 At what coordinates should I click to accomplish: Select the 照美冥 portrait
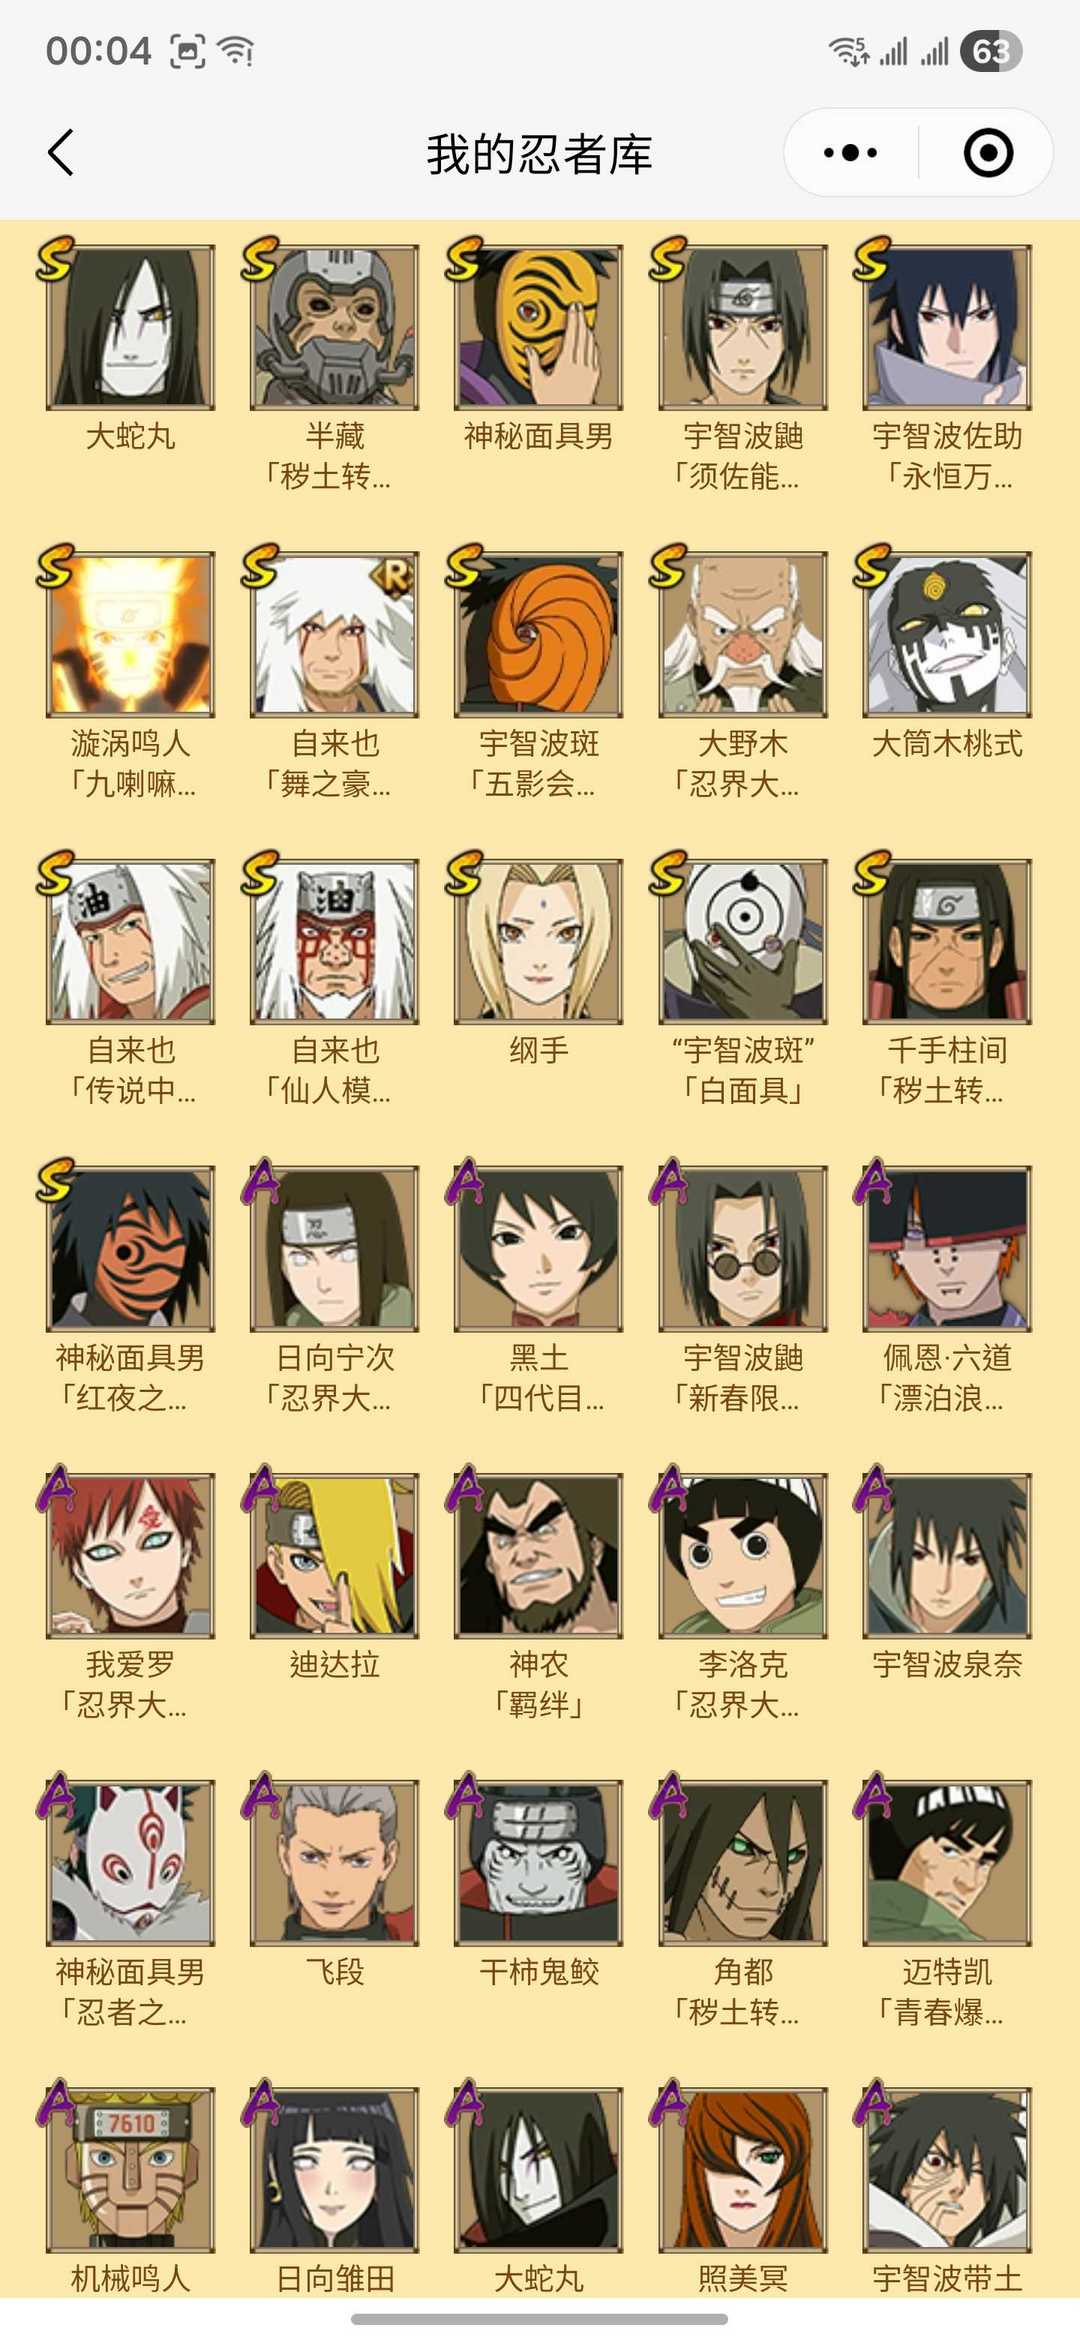(743, 2169)
